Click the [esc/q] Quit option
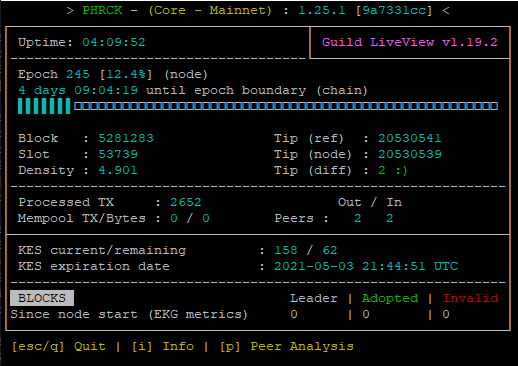The height and width of the screenshot is (366, 518). (x=59, y=347)
